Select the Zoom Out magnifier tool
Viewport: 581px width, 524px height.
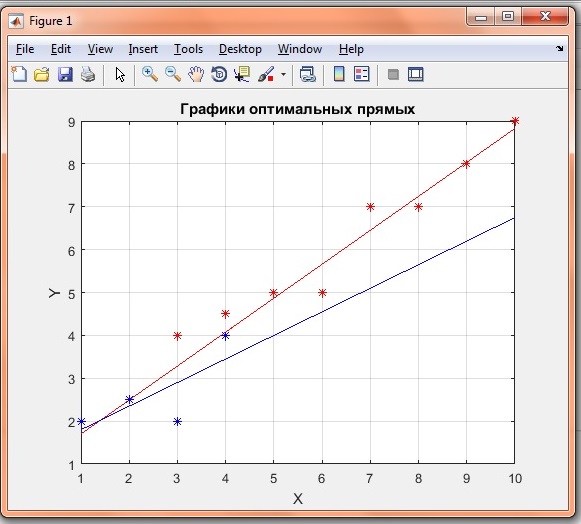[173, 74]
